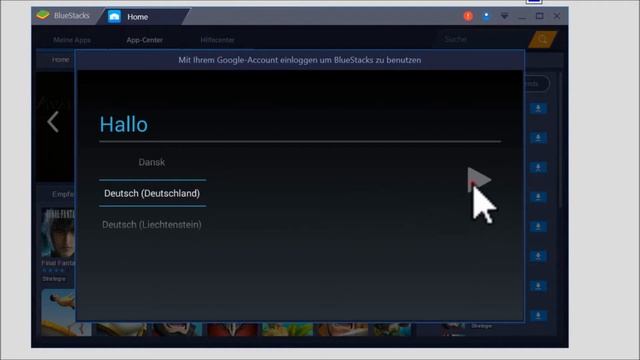The height and width of the screenshot is (360, 640).
Task: Switch to App-Center tab
Action: coord(144,40)
